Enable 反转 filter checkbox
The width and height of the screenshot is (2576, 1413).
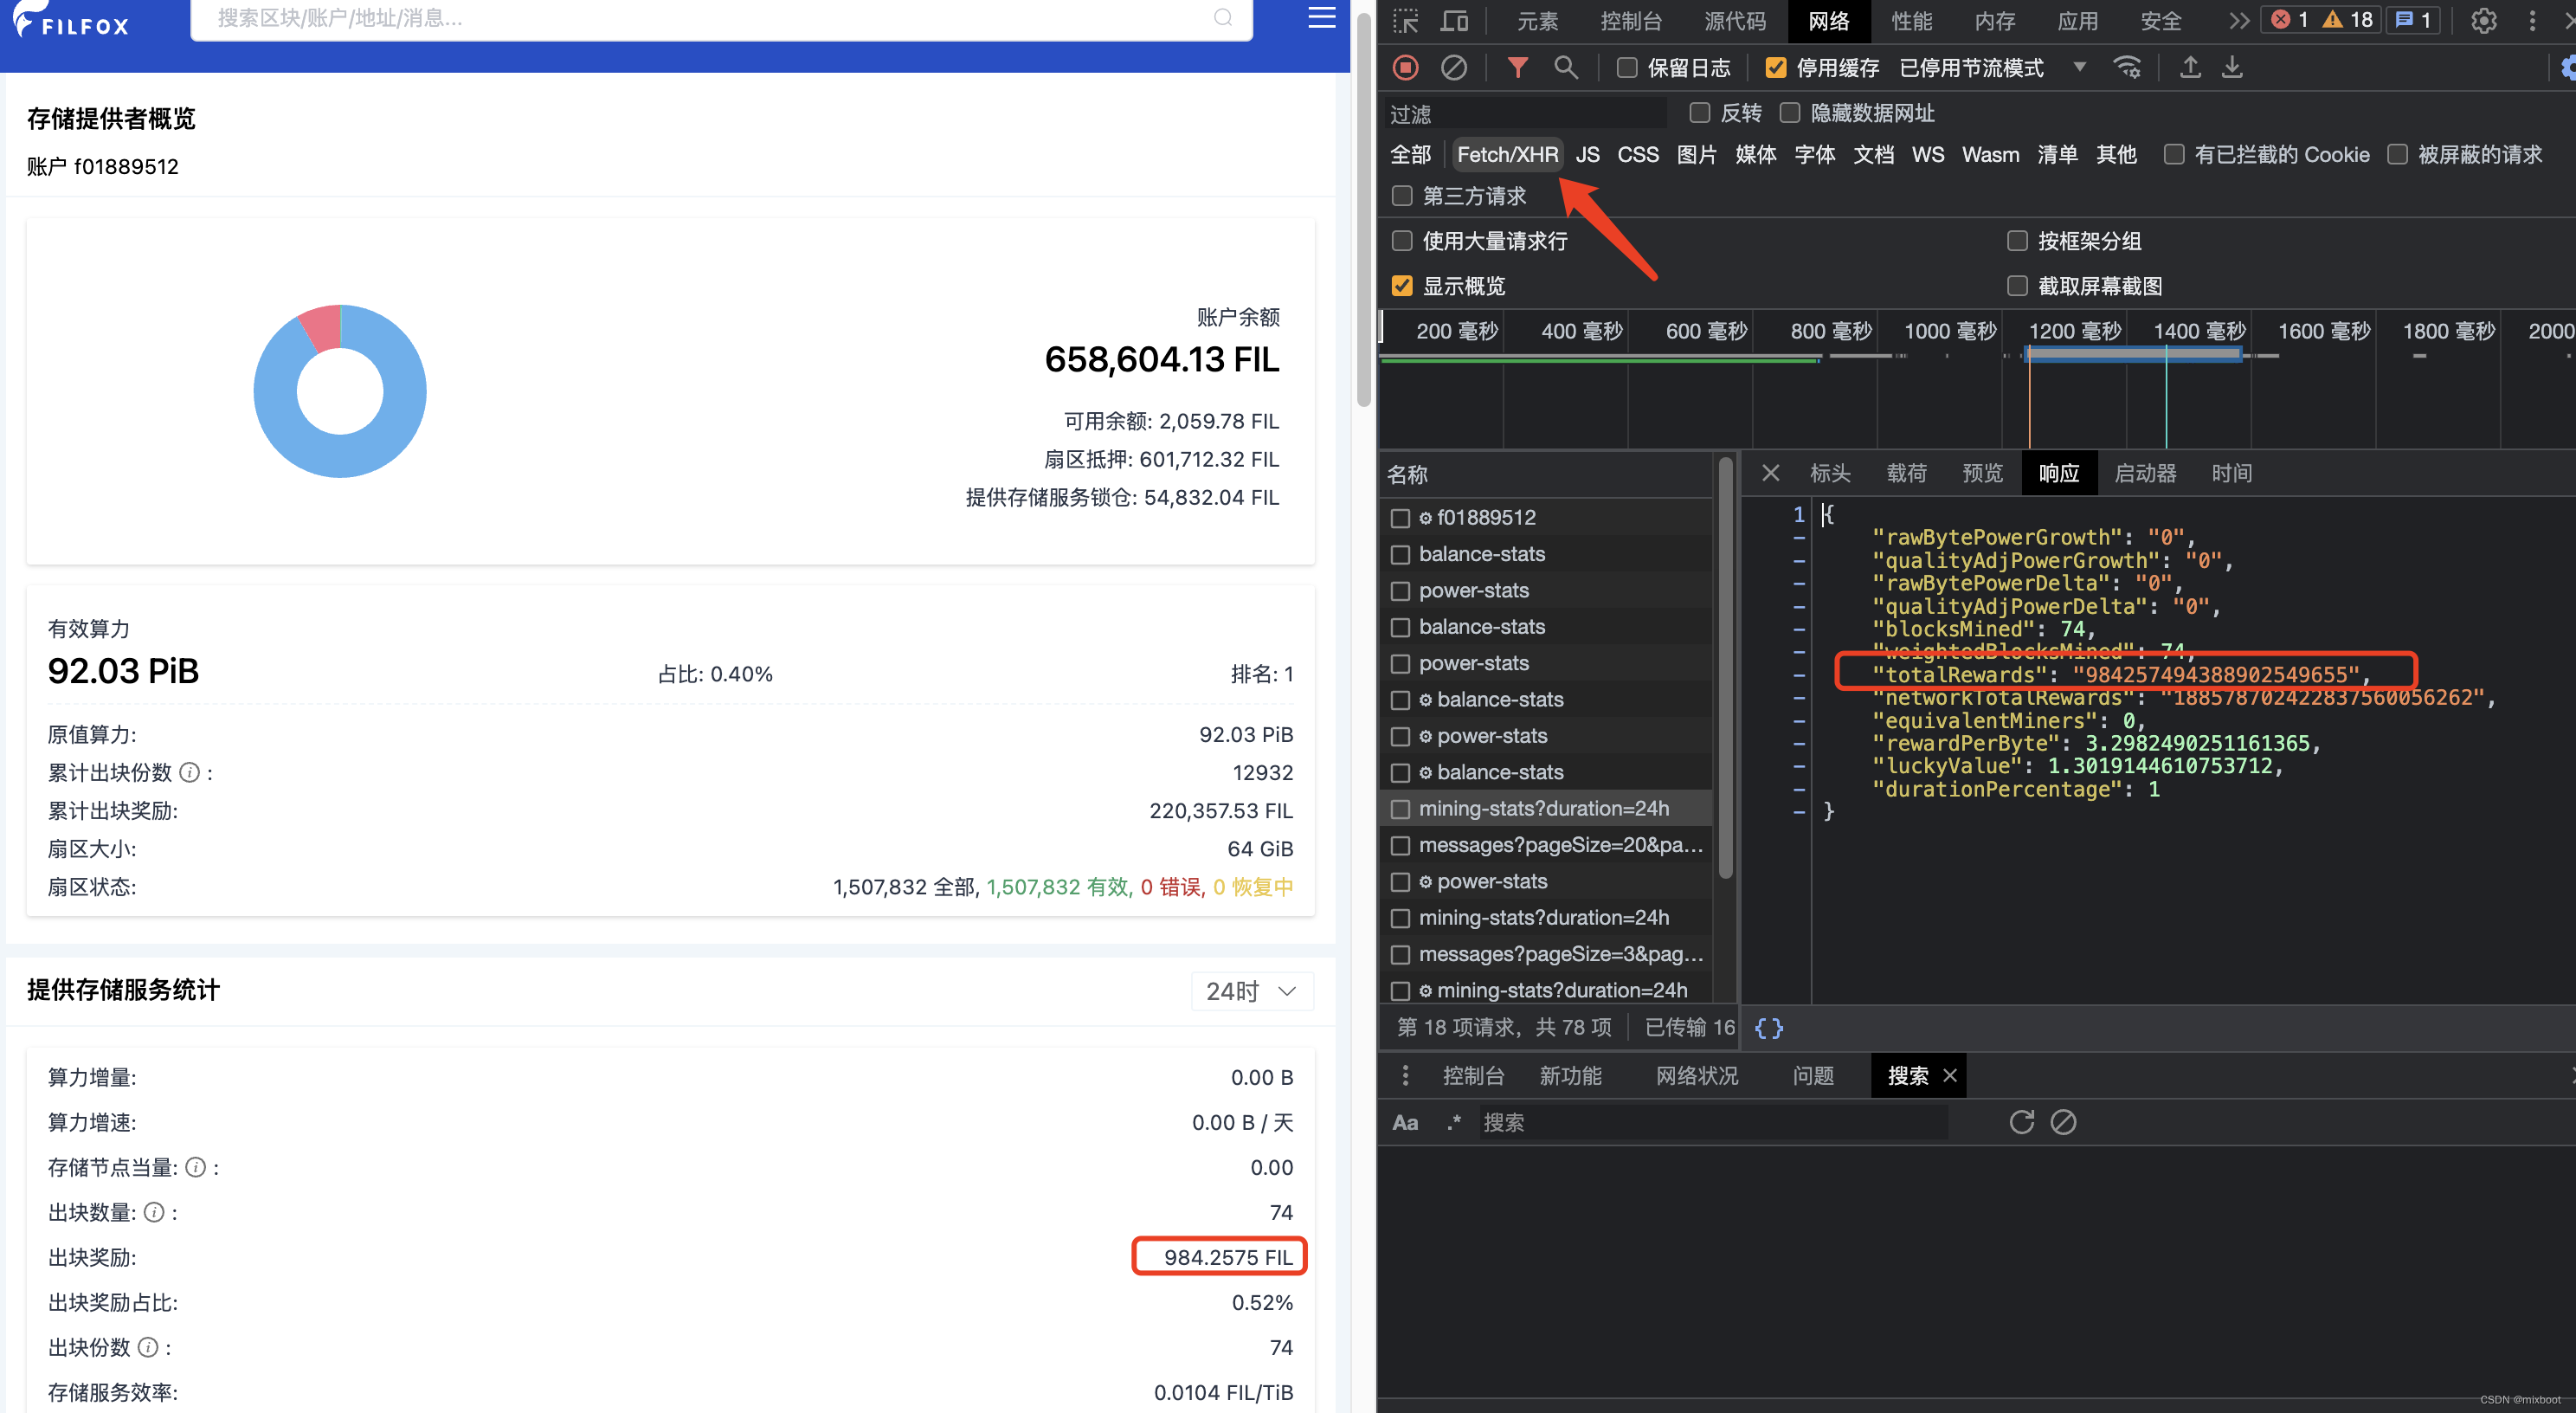(1699, 113)
